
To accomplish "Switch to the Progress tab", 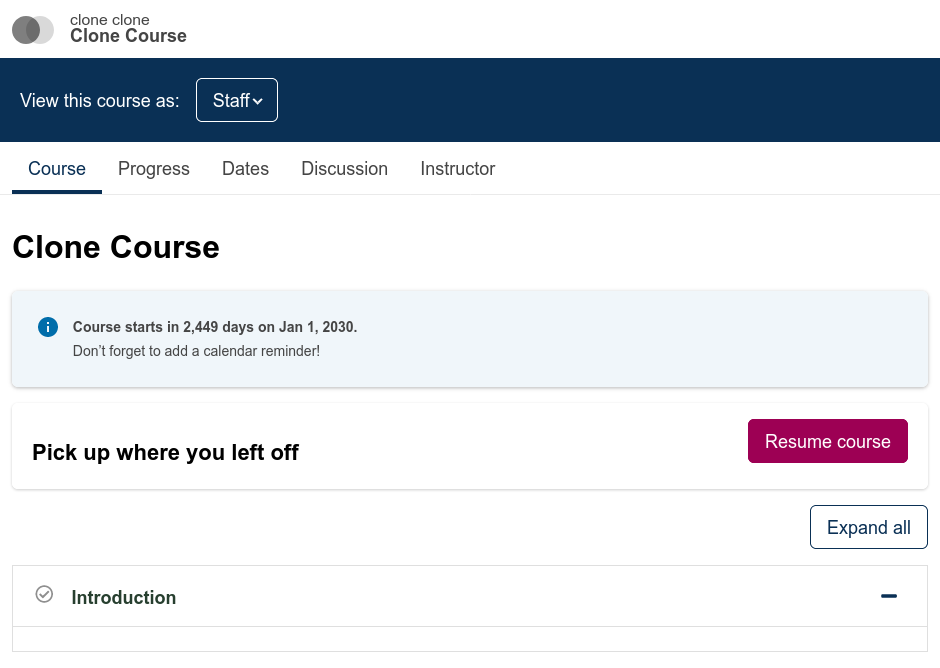I will 153,168.
